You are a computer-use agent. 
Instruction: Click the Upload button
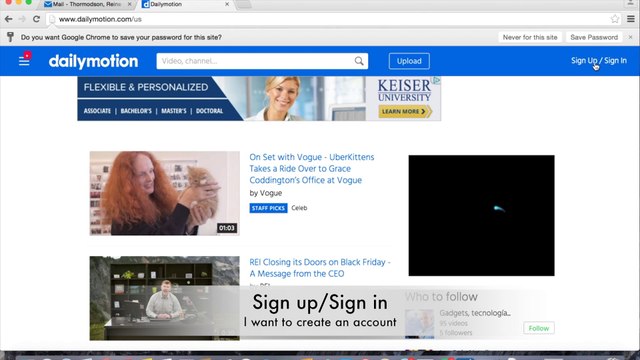(x=409, y=61)
